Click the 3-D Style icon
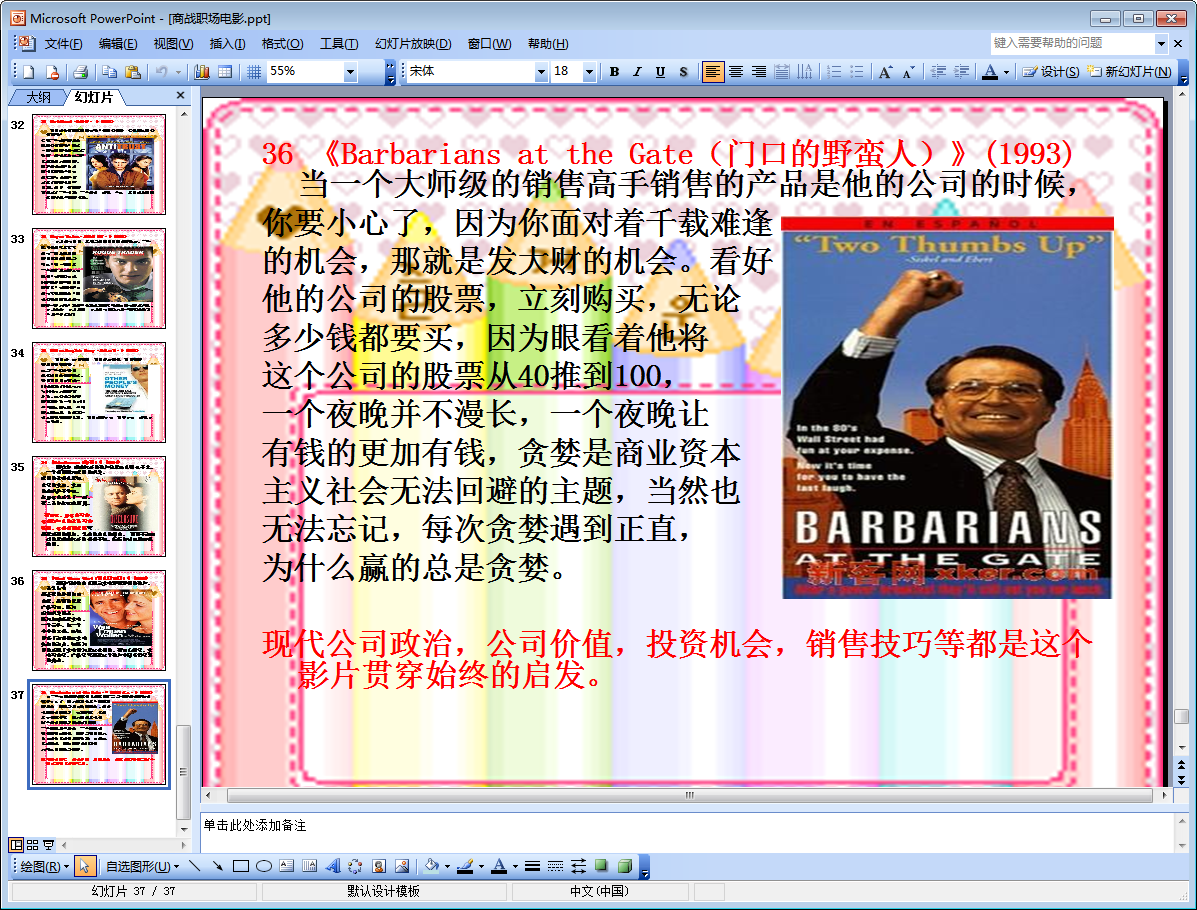Viewport: 1197px width, 910px height. click(x=624, y=866)
